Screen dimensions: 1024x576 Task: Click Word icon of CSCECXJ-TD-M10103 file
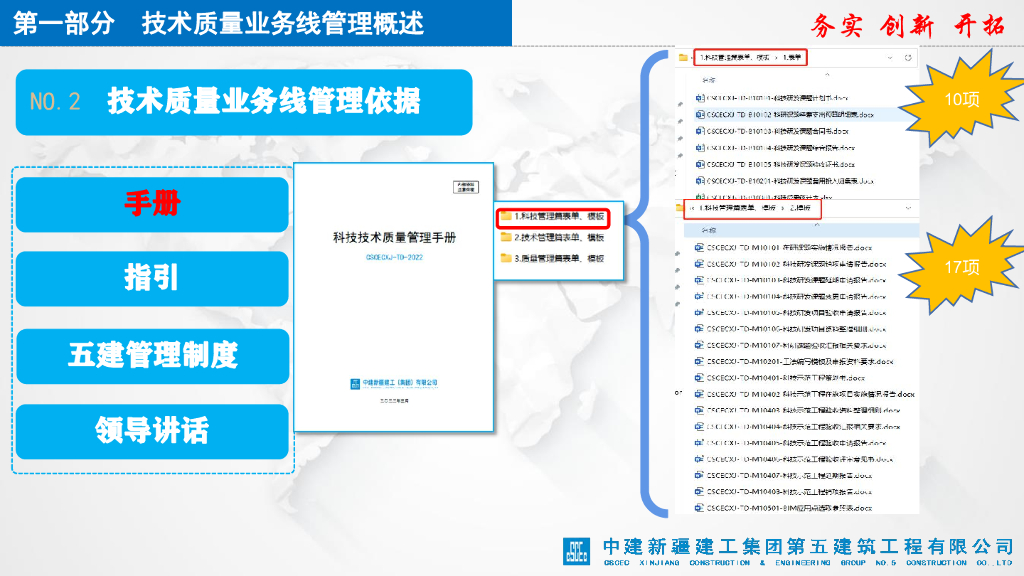699,280
